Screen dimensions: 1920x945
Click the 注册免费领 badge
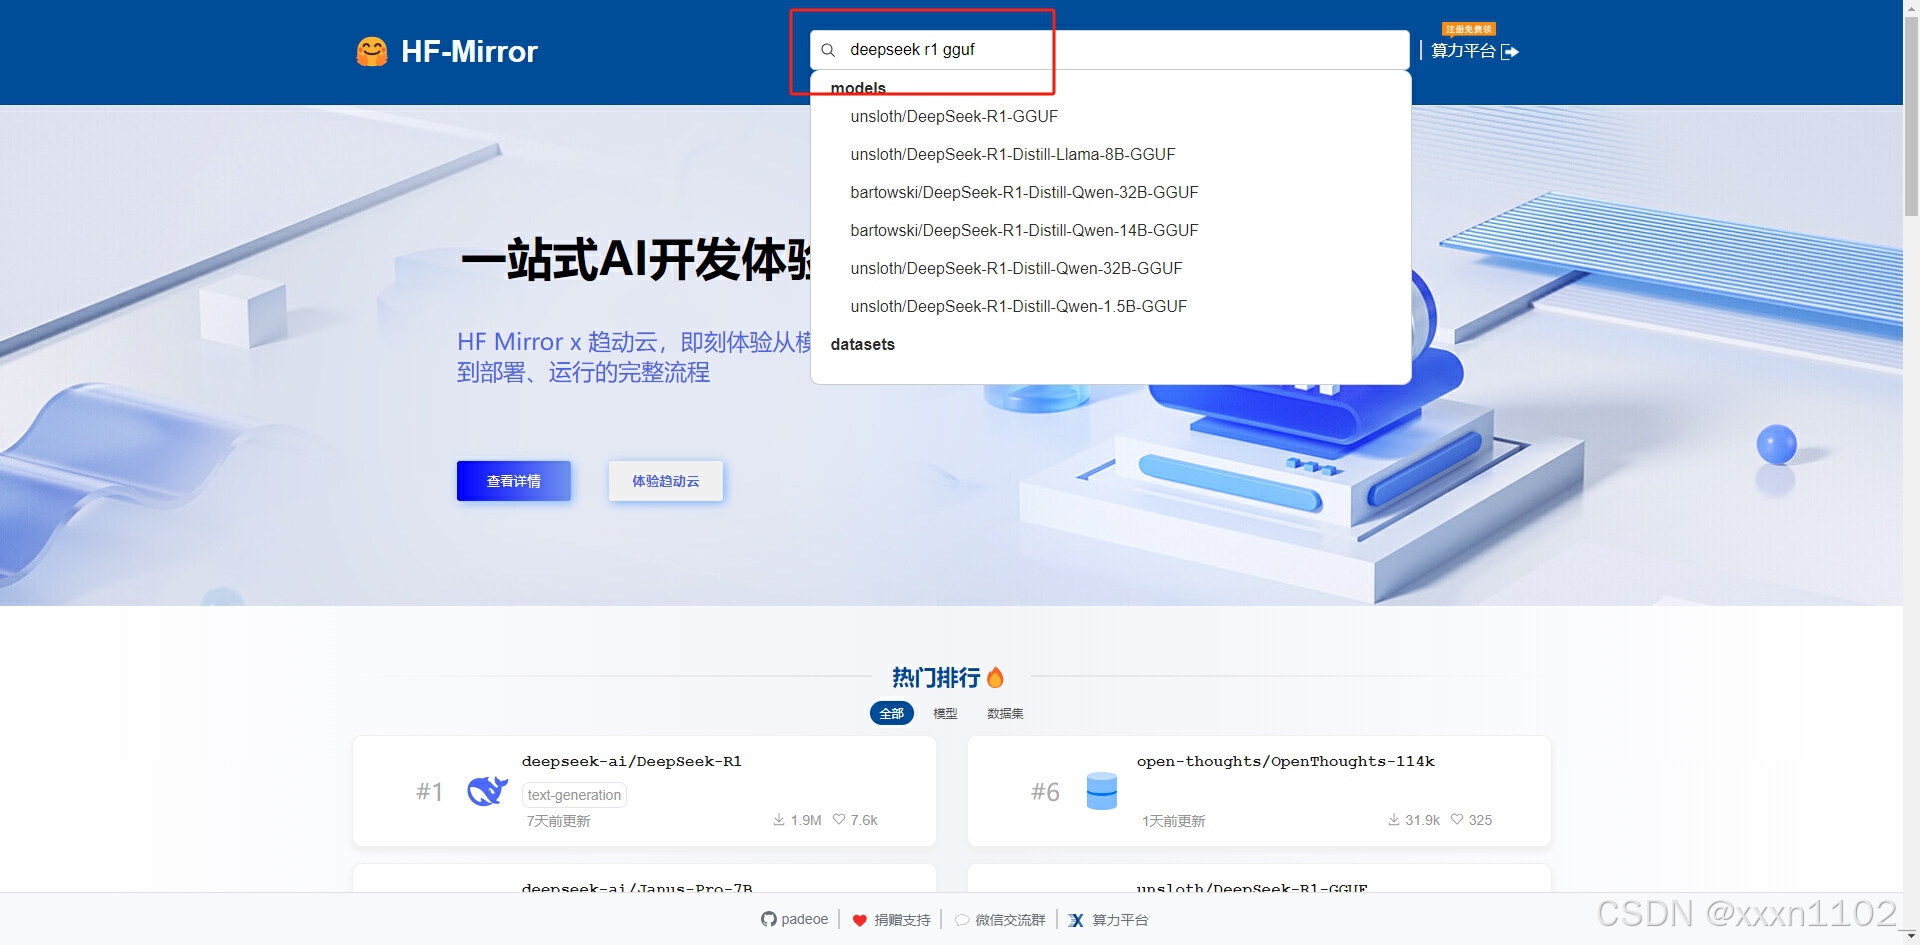click(1468, 29)
